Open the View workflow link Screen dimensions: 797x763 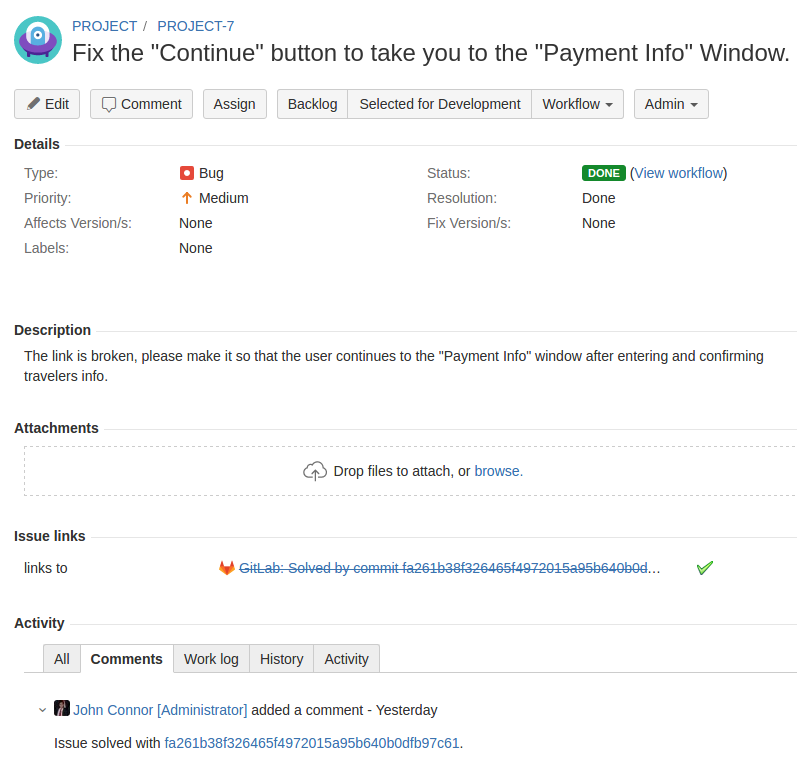[678, 173]
